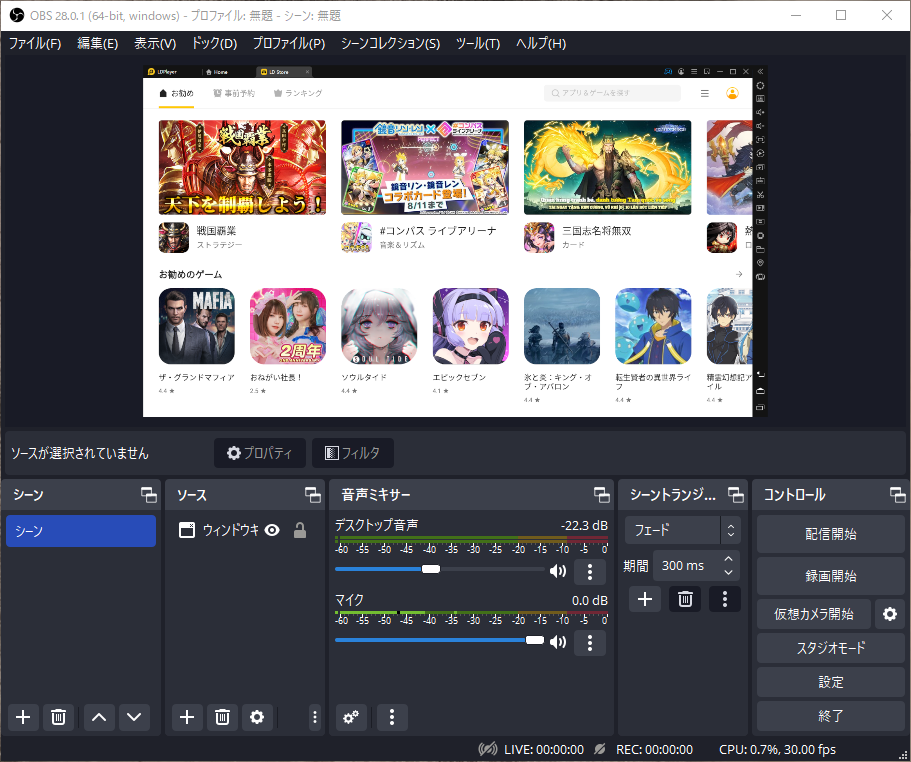
Task: Toggle the lock on the window capture source
Action: tap(299, 531)
